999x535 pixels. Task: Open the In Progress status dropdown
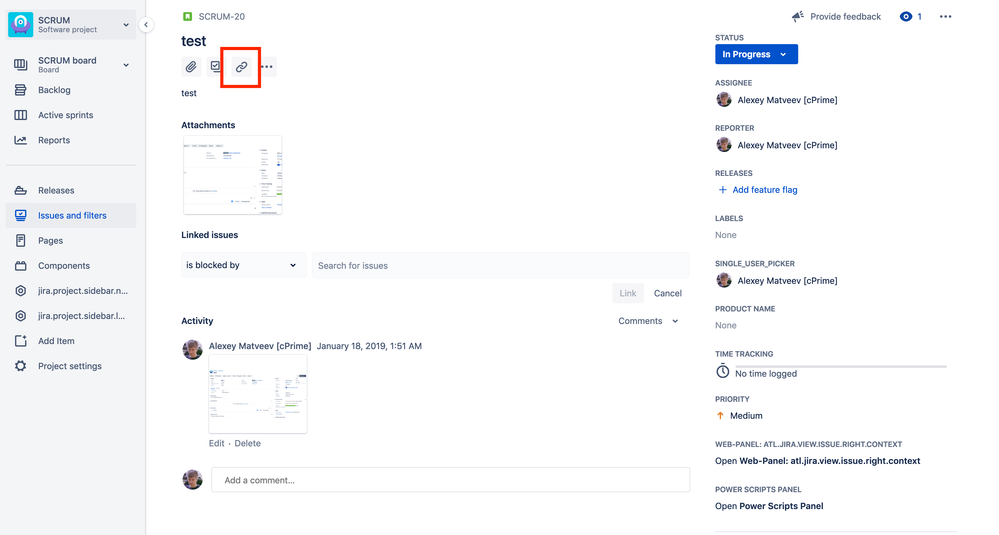(x=756, y=54)
